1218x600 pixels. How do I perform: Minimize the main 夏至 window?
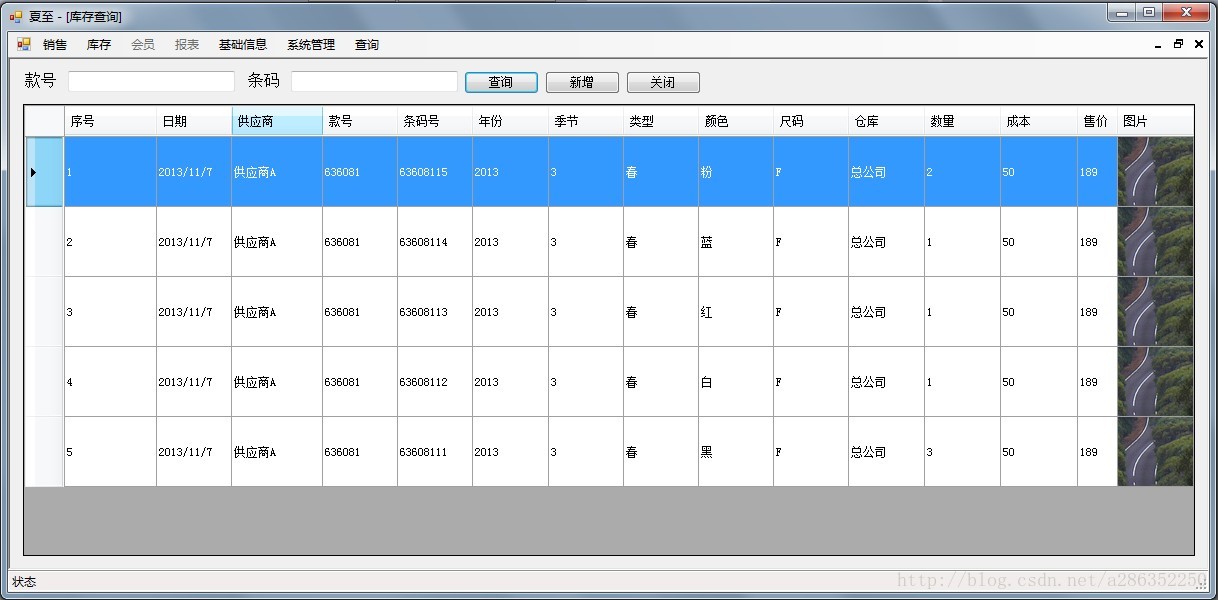tap(1122, 12)
